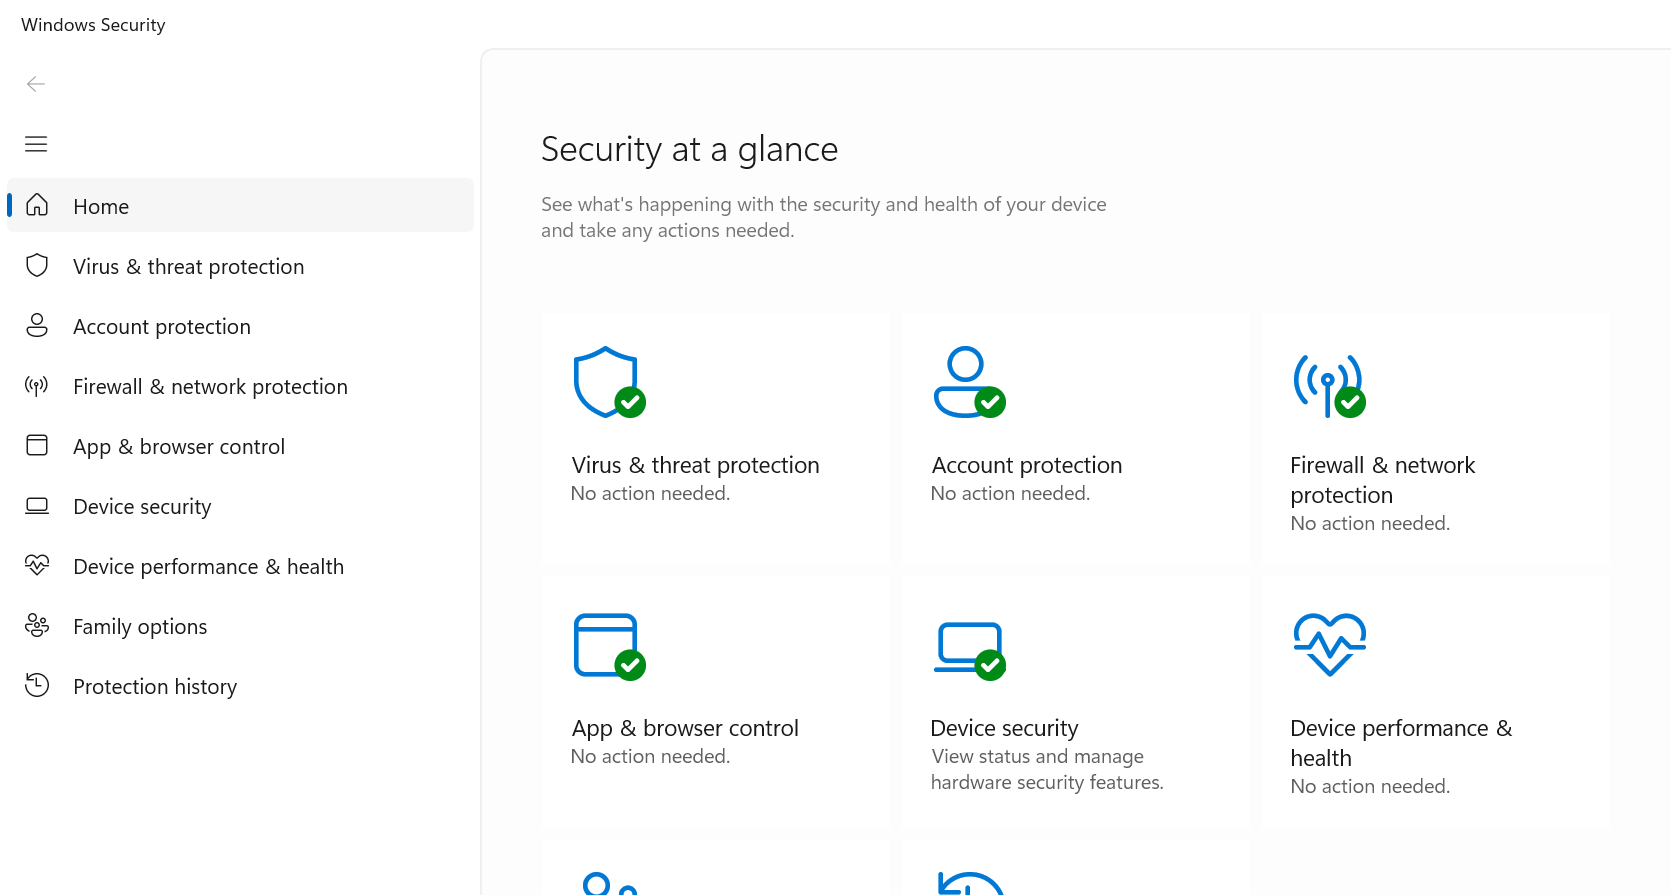Select Home in the sidebar
1671x895 pixels.
click(x=240, y=205)
